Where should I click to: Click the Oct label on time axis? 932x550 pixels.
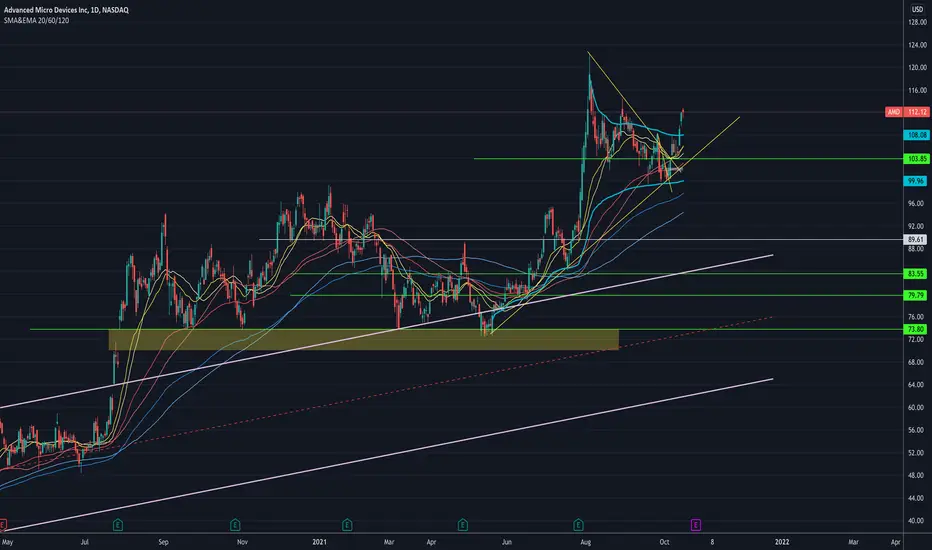(665, 542)
